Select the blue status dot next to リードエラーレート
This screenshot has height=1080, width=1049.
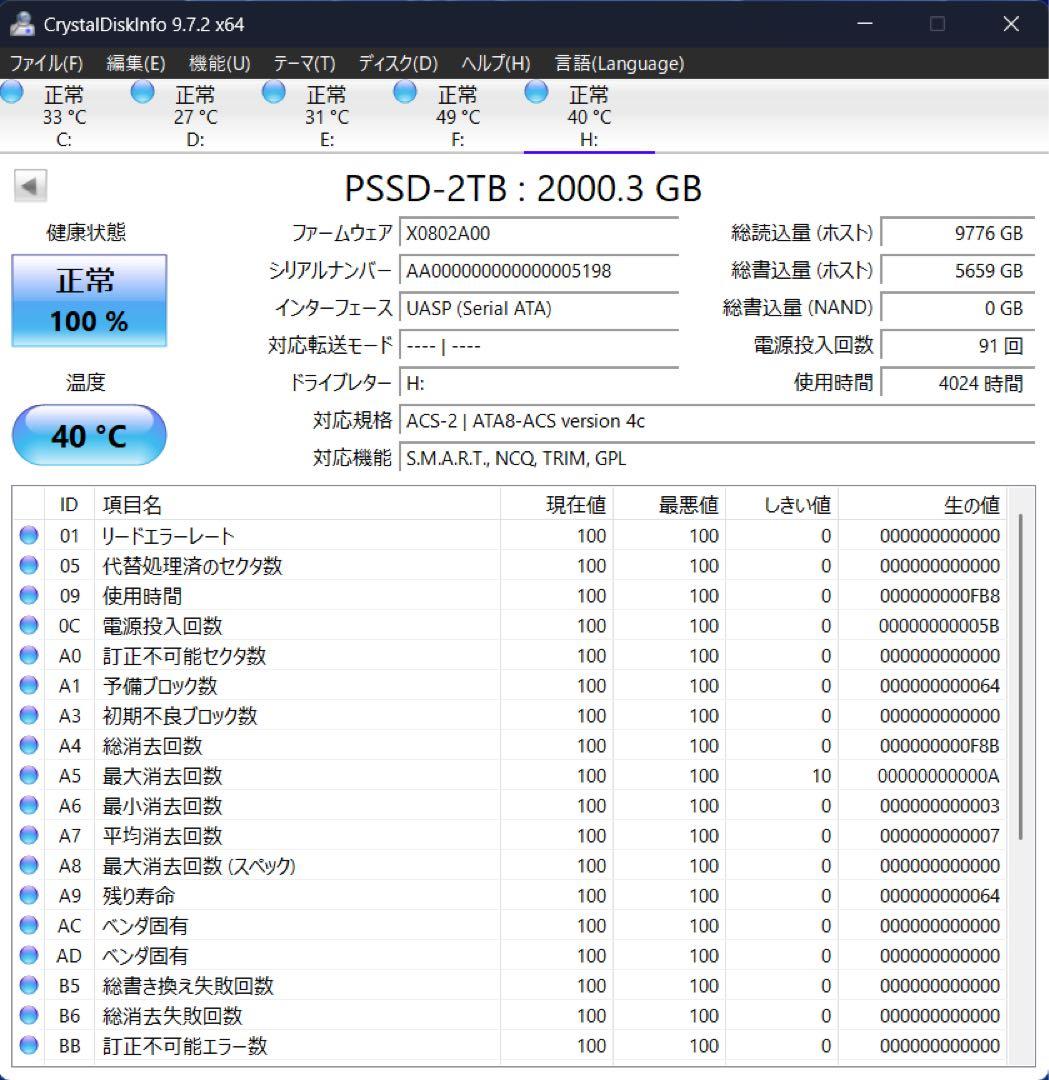[27, 536]
